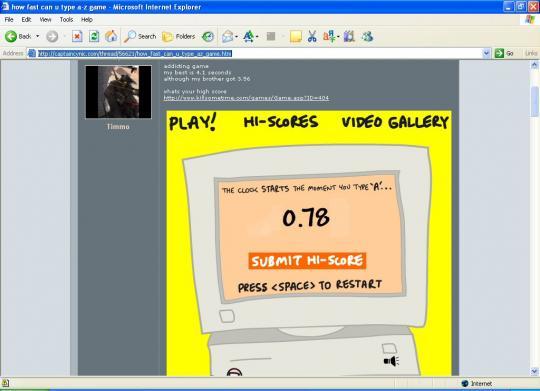Open the View menu
The width and height of the screenshot is (540, 391).
[45, 20]
